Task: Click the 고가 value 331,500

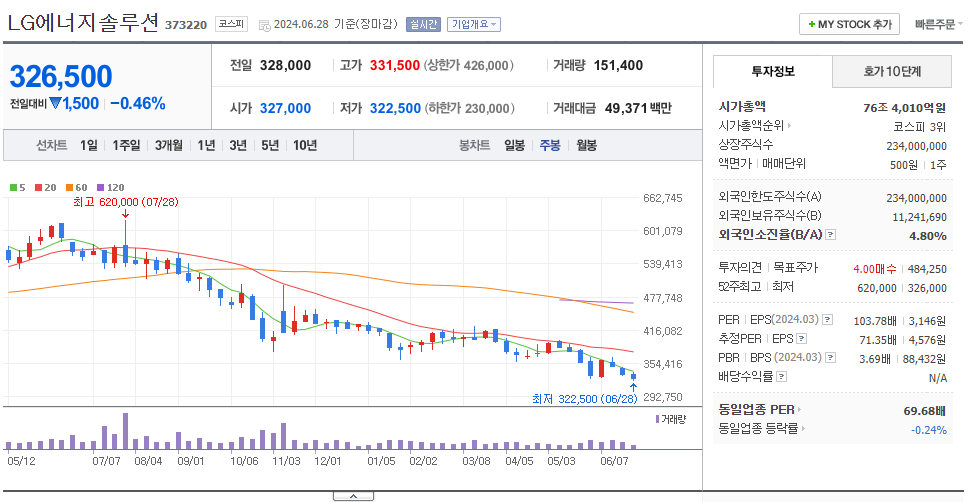Action: pos(394,65)
